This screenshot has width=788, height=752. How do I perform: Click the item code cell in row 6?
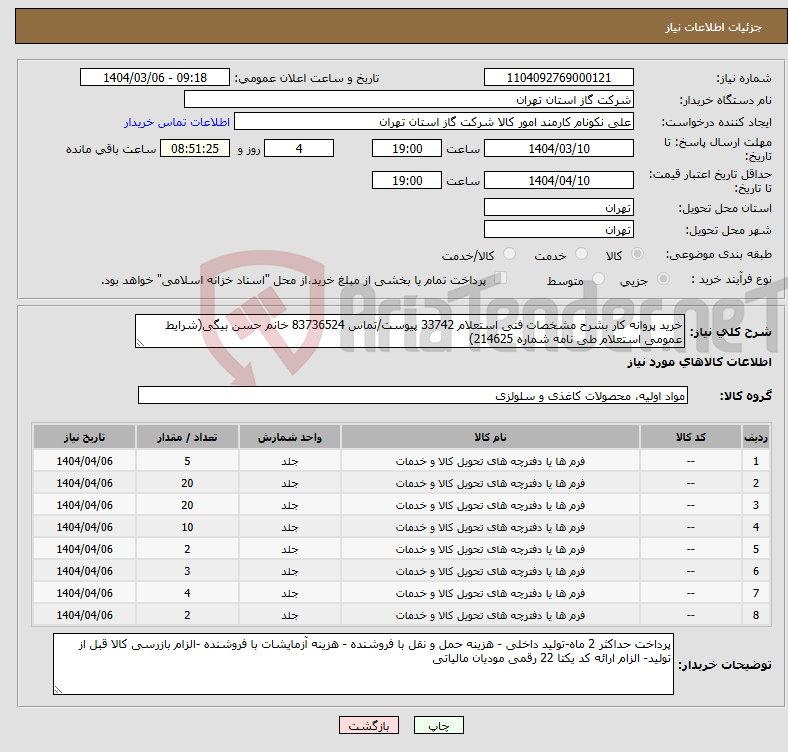691,572
